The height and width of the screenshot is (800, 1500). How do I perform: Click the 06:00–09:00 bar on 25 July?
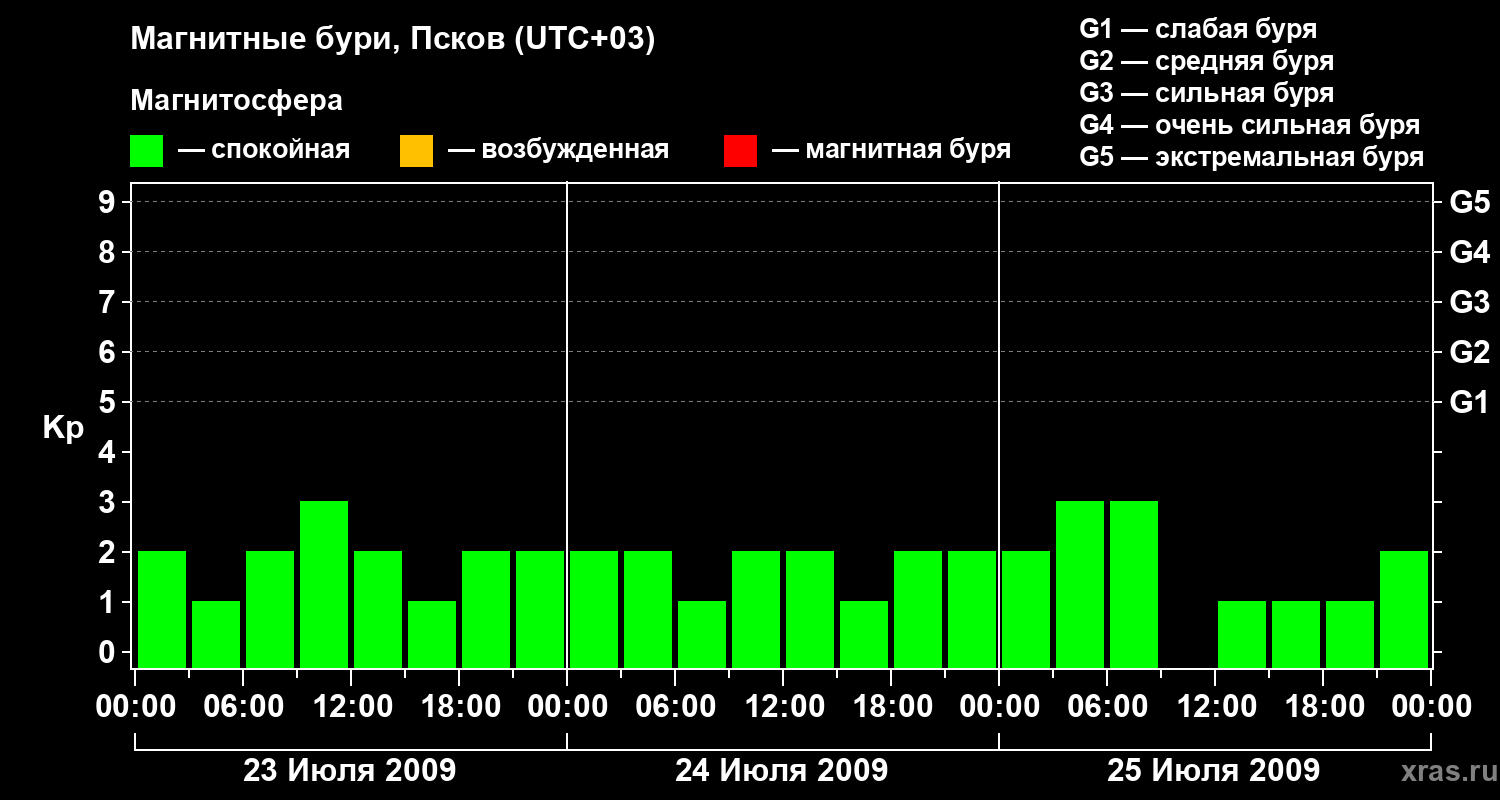pyautogui.click(x=1134, y=584)
